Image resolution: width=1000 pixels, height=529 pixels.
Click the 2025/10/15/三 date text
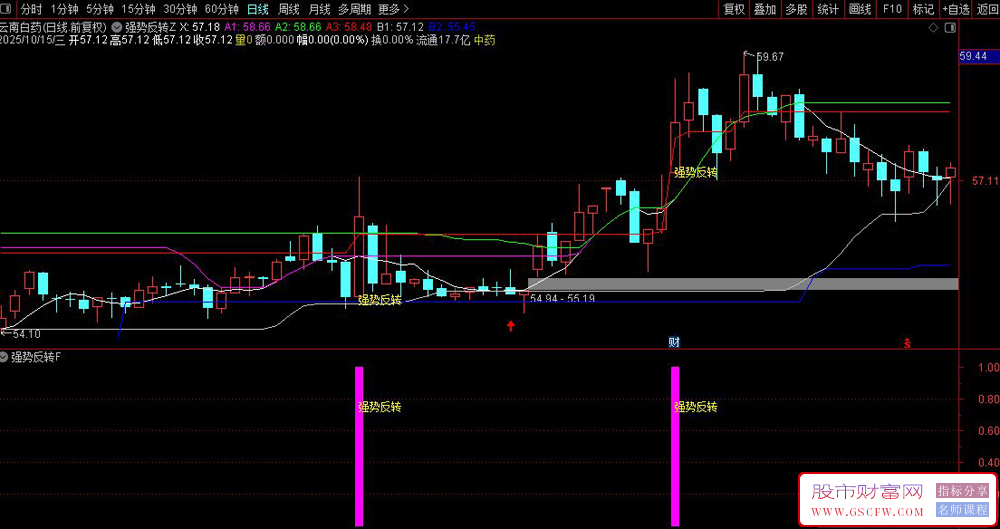coord(33,40)
